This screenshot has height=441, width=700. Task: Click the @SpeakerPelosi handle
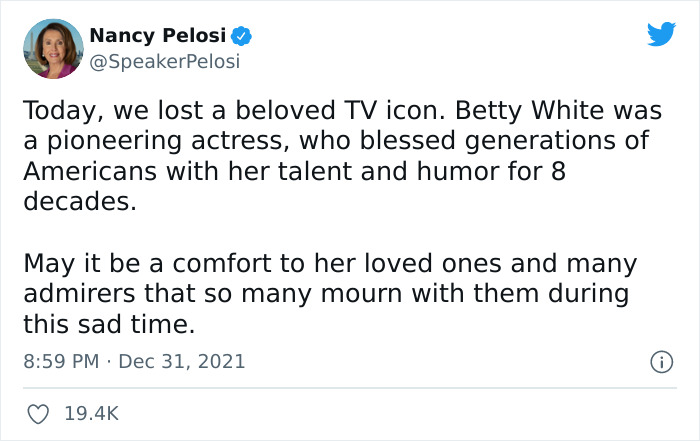[164, 61]
